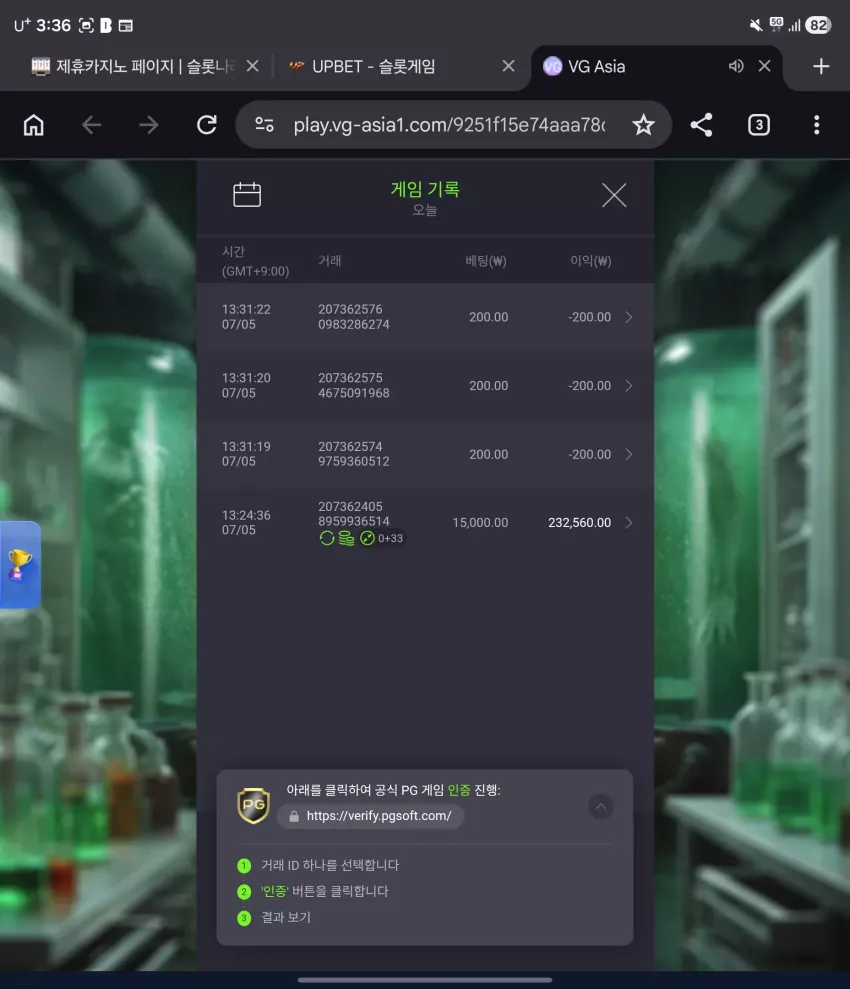Image resolution: width=850 pixels, height=989 pixels.
Task: Open the calendar date picker icon
Action: [247, 195]
